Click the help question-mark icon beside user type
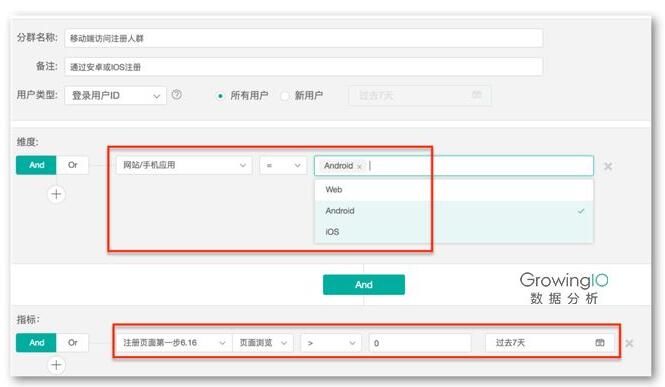This screenshot has width=665, height=387. [x=177, y=95]
